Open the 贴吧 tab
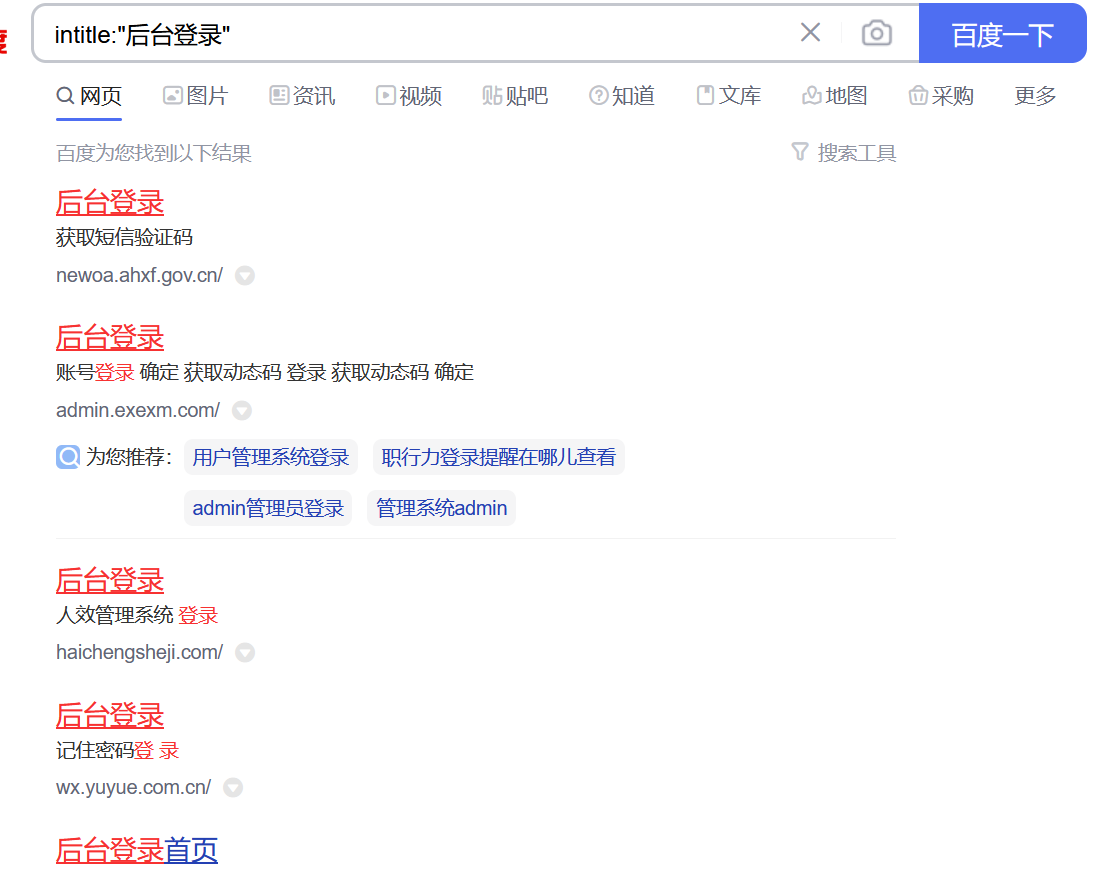The width and height of the screenshot is (1113, 875). pos(515,96)
